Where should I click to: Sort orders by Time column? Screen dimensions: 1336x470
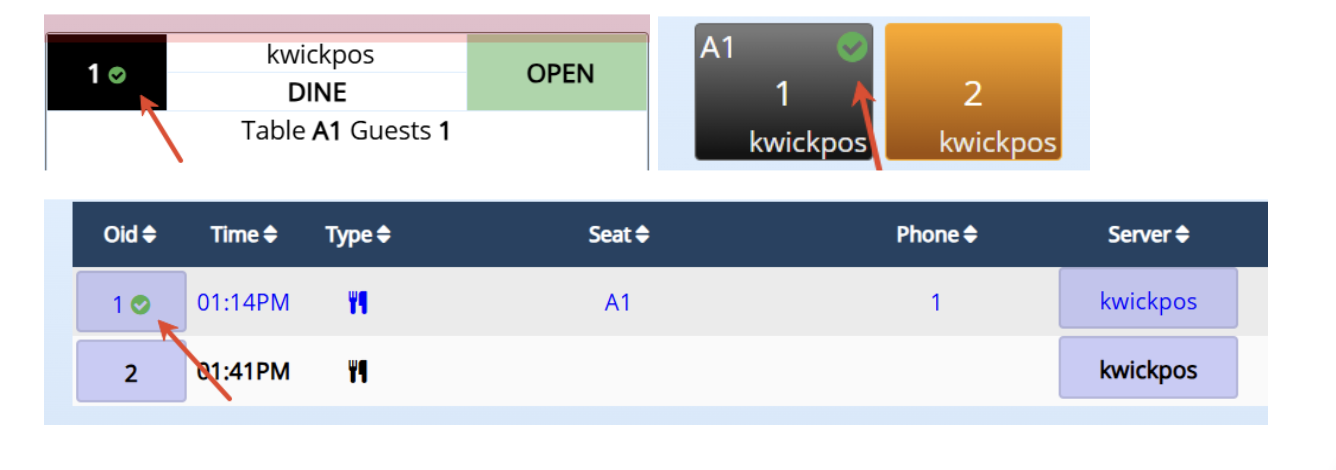[x=244, y=235]
